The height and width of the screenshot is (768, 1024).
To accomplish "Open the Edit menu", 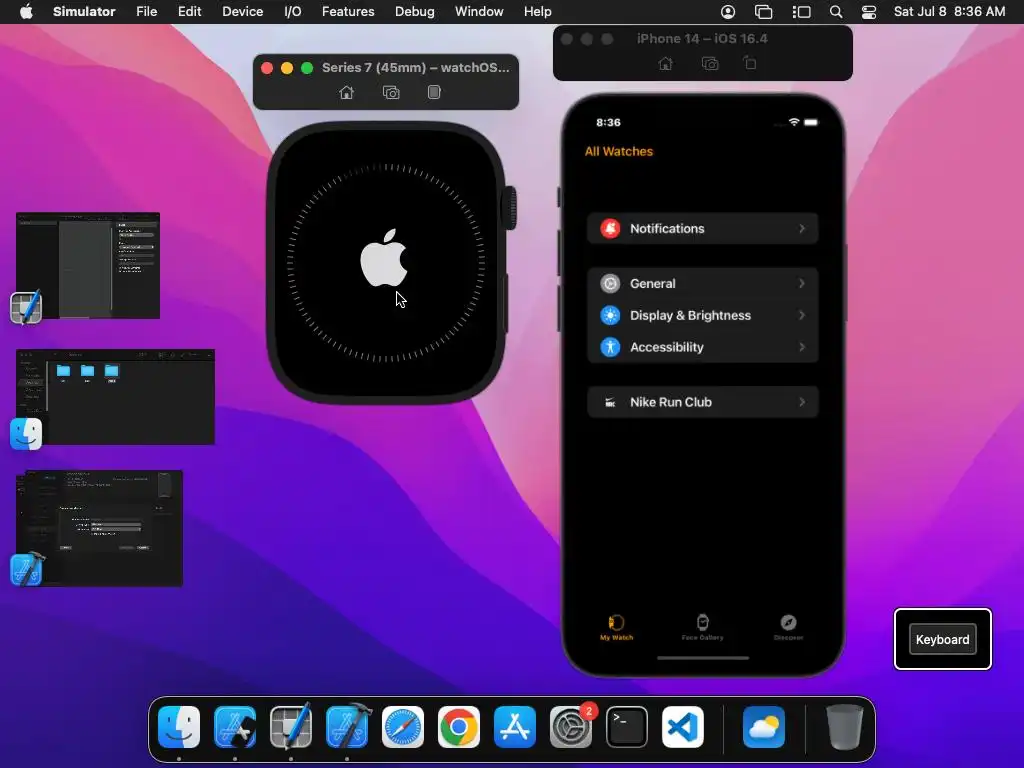I will tap(189, 12).
